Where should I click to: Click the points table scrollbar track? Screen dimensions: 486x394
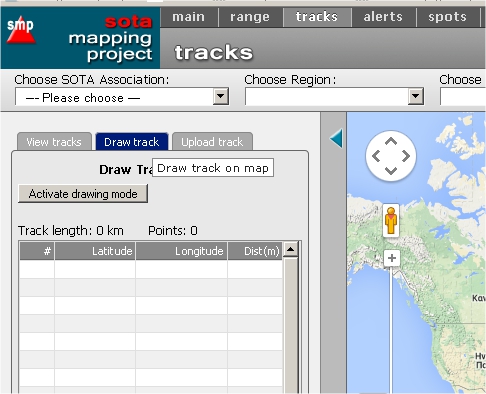click(x=291, y=325)
